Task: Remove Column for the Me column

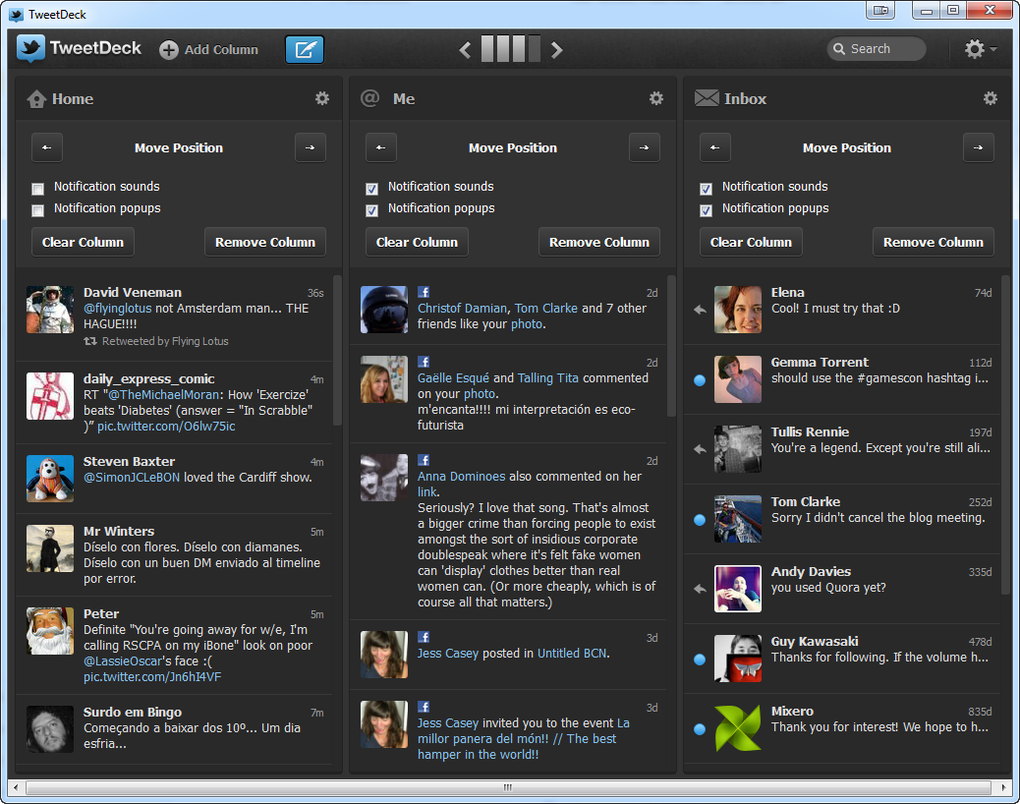Action: (x=599, y=242)
